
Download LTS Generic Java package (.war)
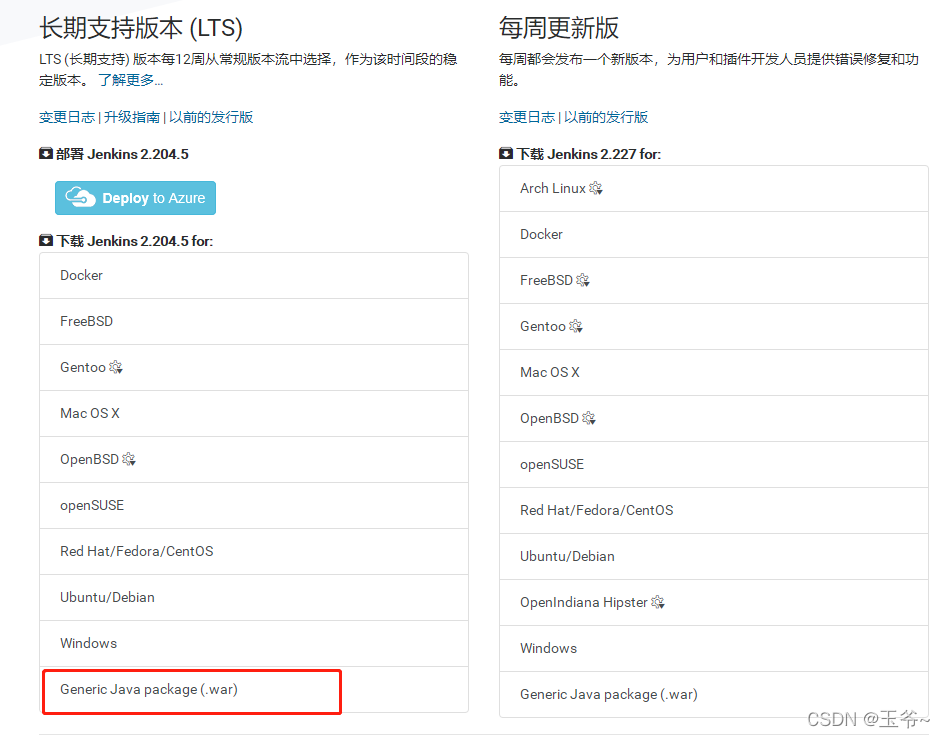point(254,690)
